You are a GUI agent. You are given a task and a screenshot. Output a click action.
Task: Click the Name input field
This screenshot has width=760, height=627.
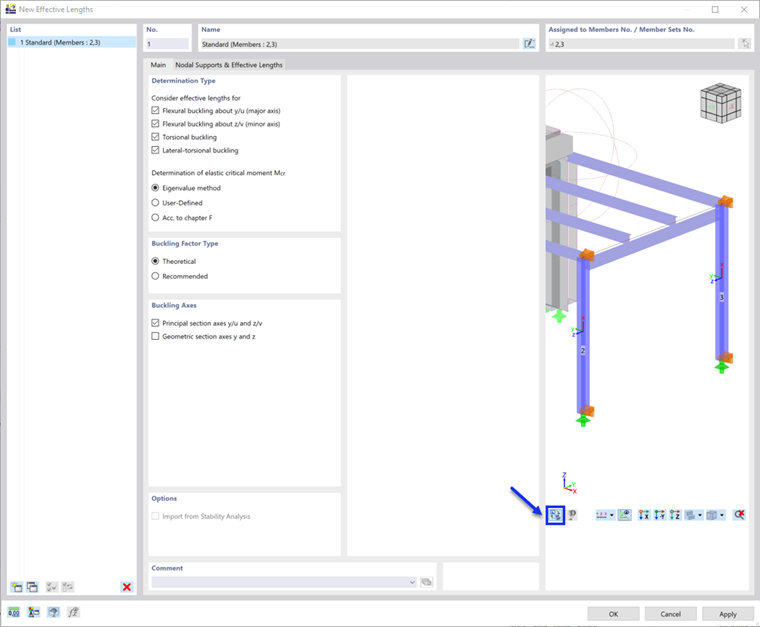click(x=360, y=44)
